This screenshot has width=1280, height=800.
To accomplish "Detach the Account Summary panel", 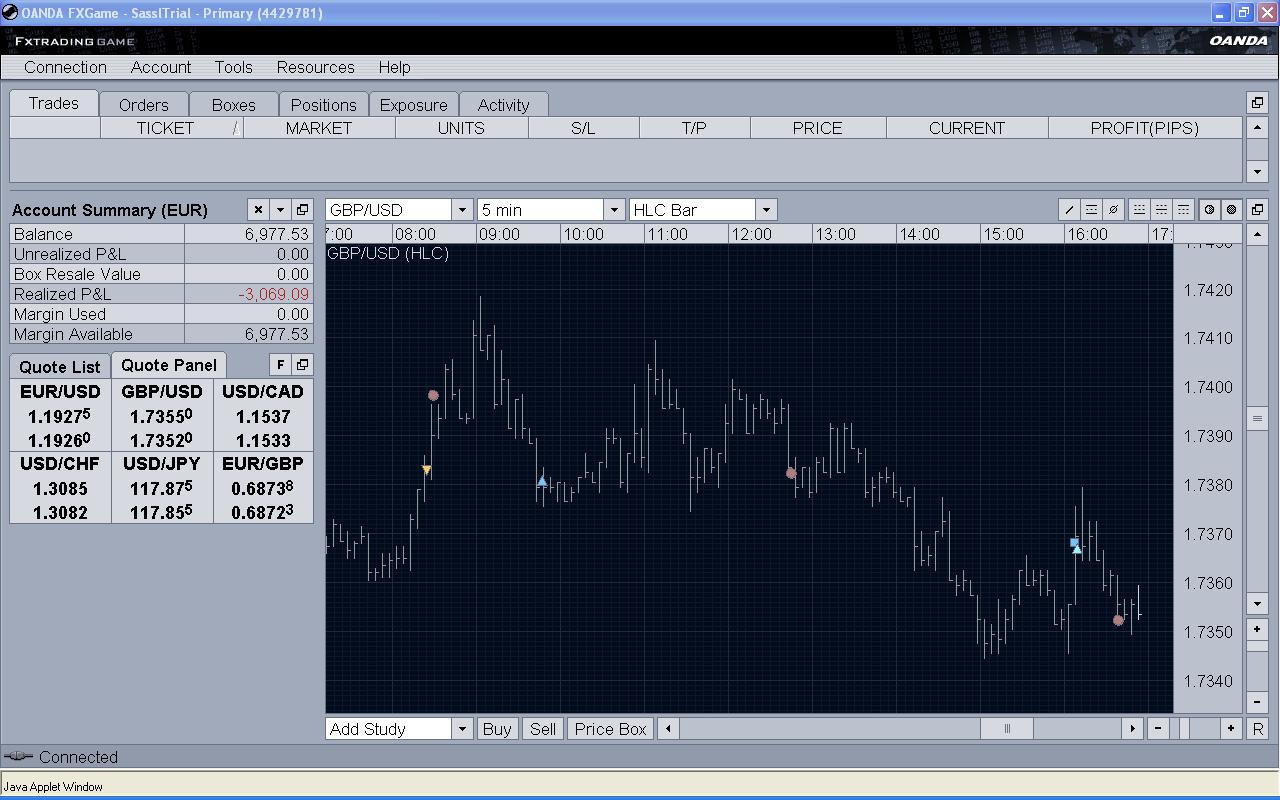I will [302, 210].
